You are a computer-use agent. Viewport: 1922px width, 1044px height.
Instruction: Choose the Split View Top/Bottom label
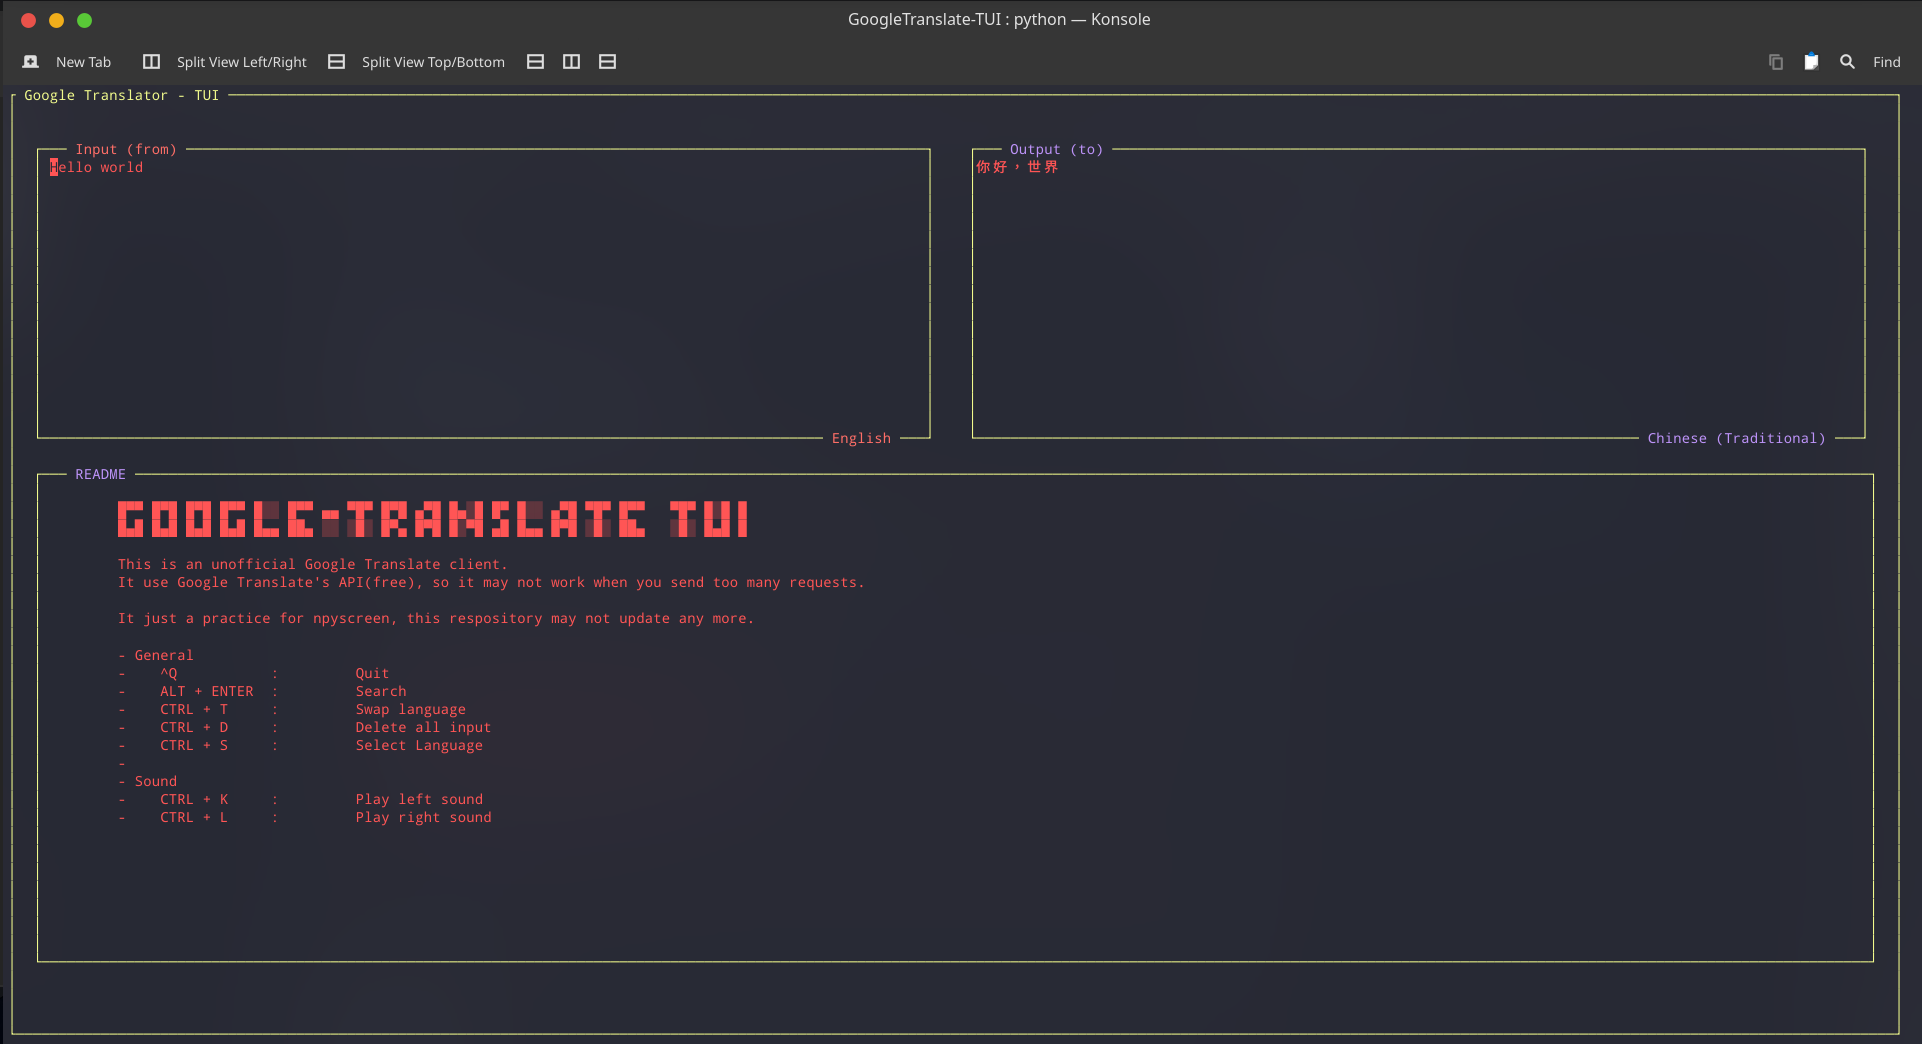(x=432, y=62)
